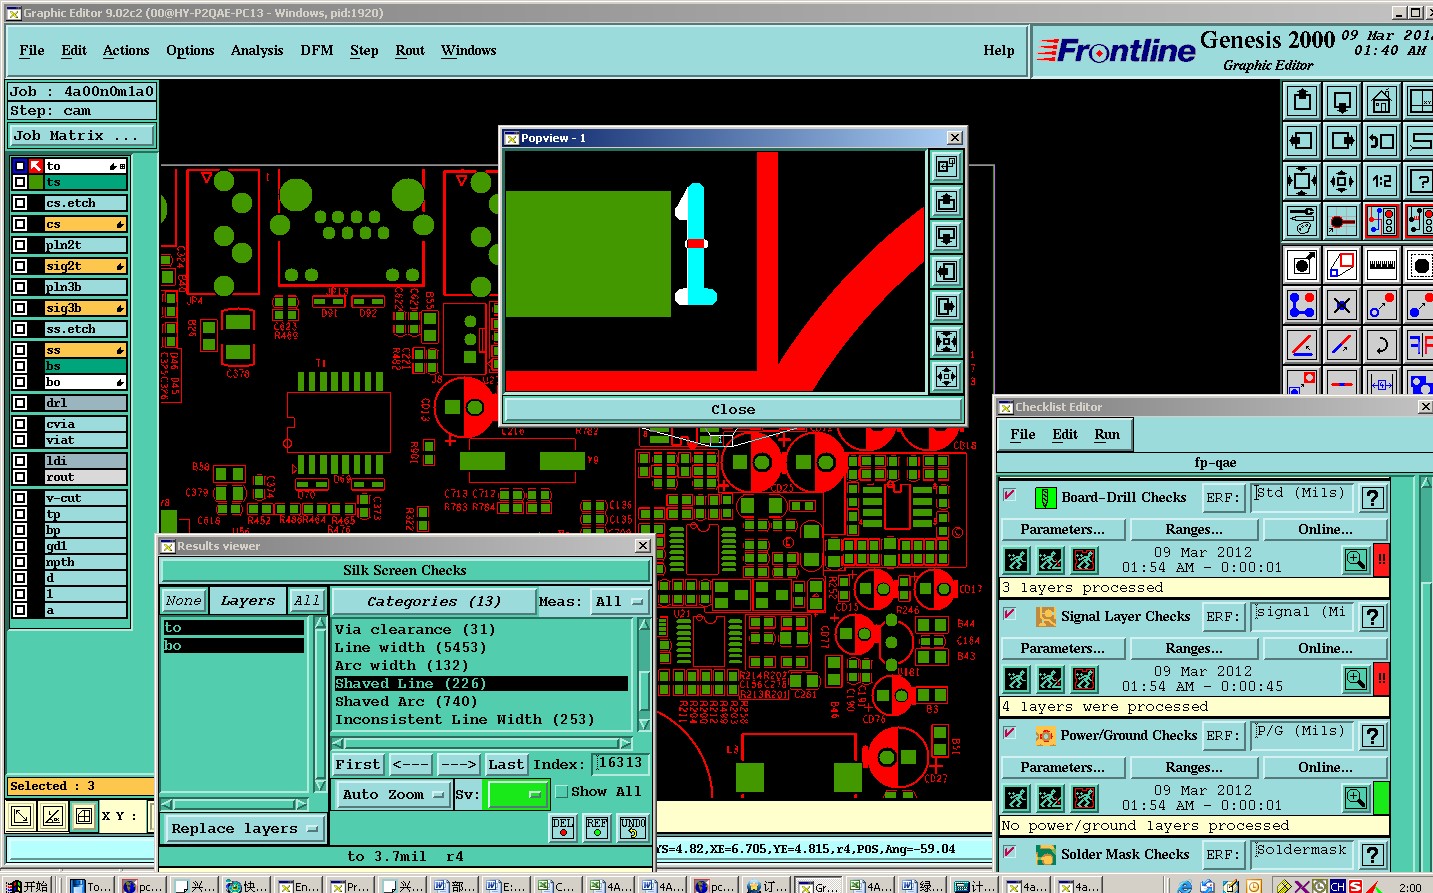Enable the Show All checkbox
The height and width of the screenshot is (893, 1433).
[562, 791]
